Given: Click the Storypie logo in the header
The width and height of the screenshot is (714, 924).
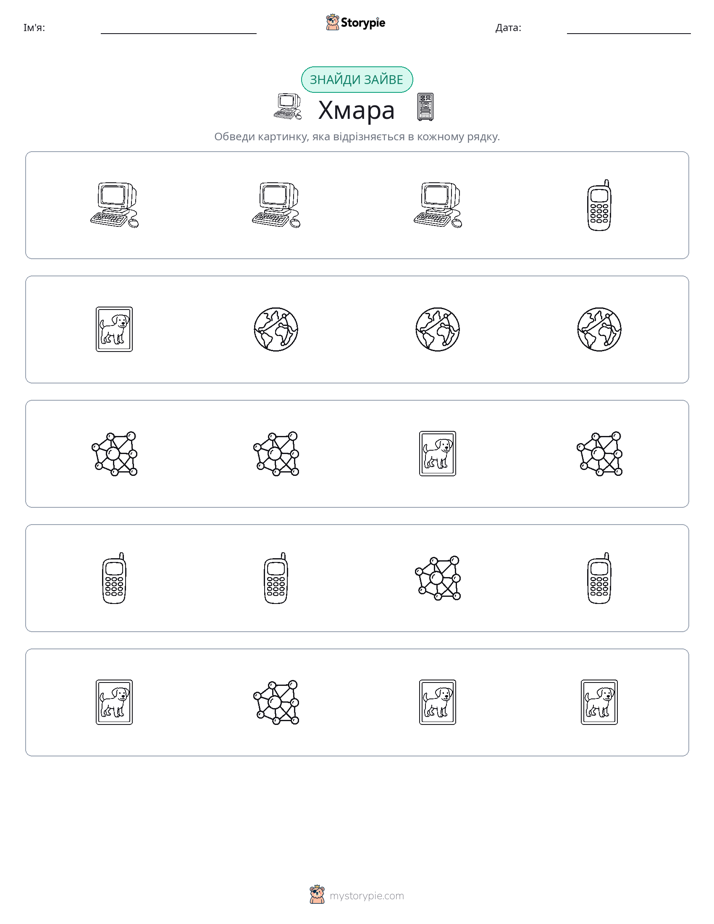Looking at the screenshot, I should 356,22.
